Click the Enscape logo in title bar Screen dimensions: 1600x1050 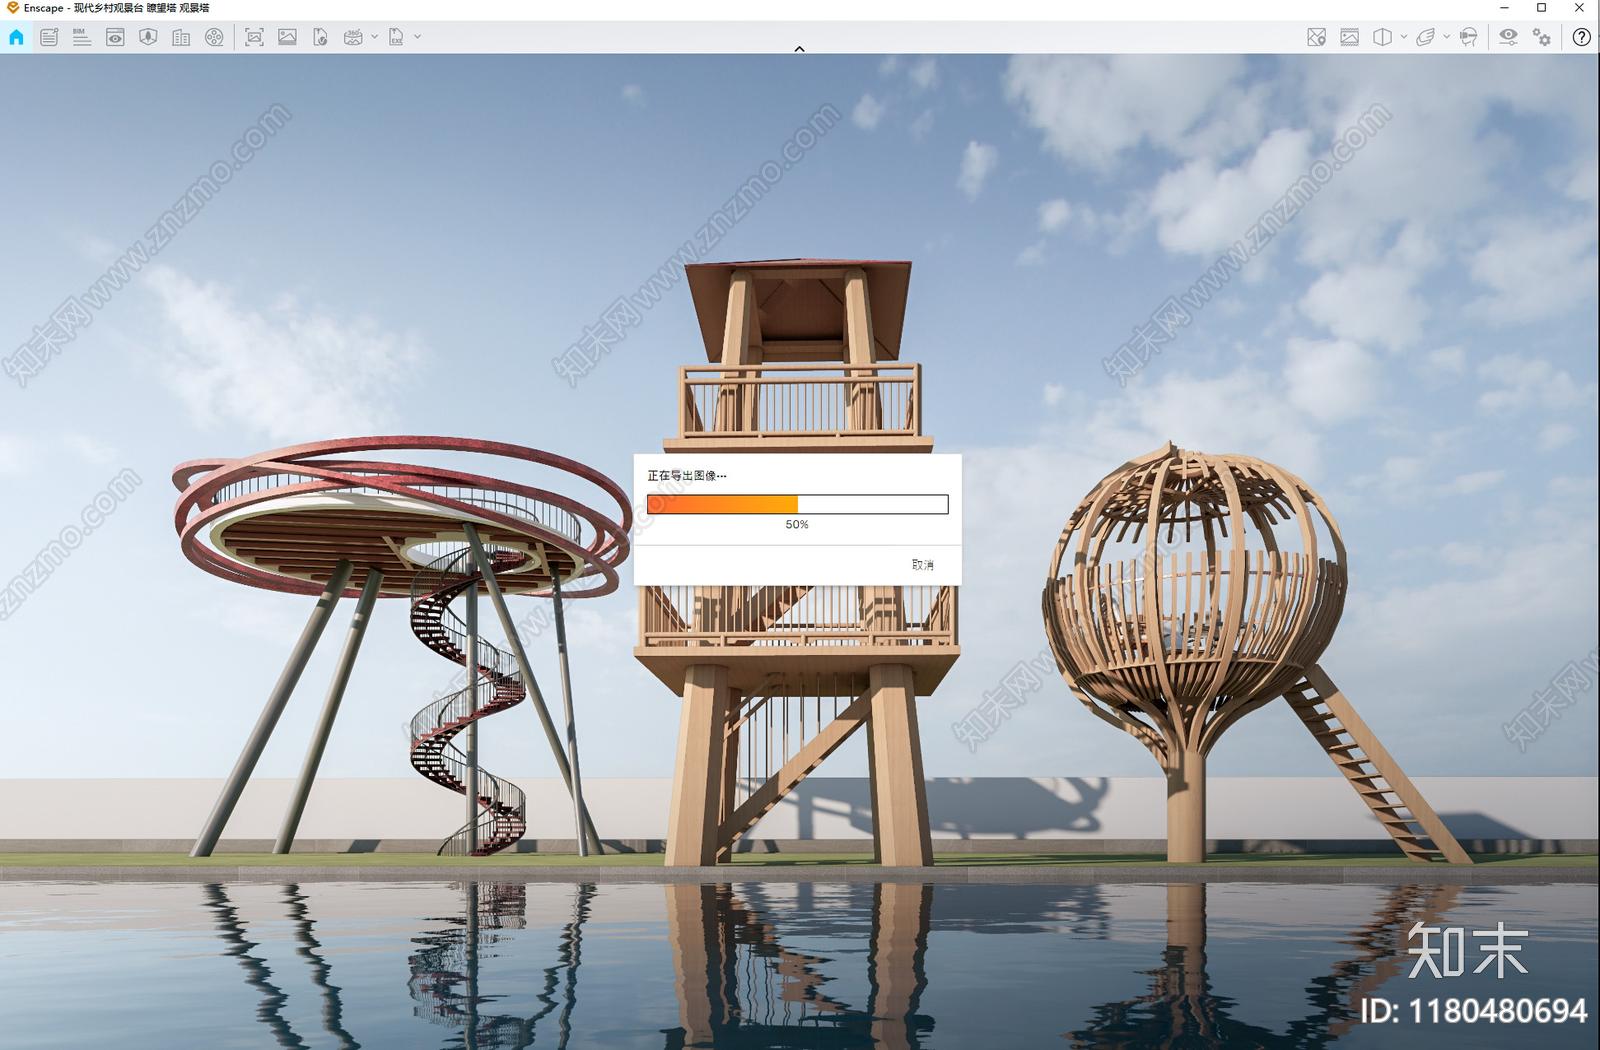click(x=12, y=8)
